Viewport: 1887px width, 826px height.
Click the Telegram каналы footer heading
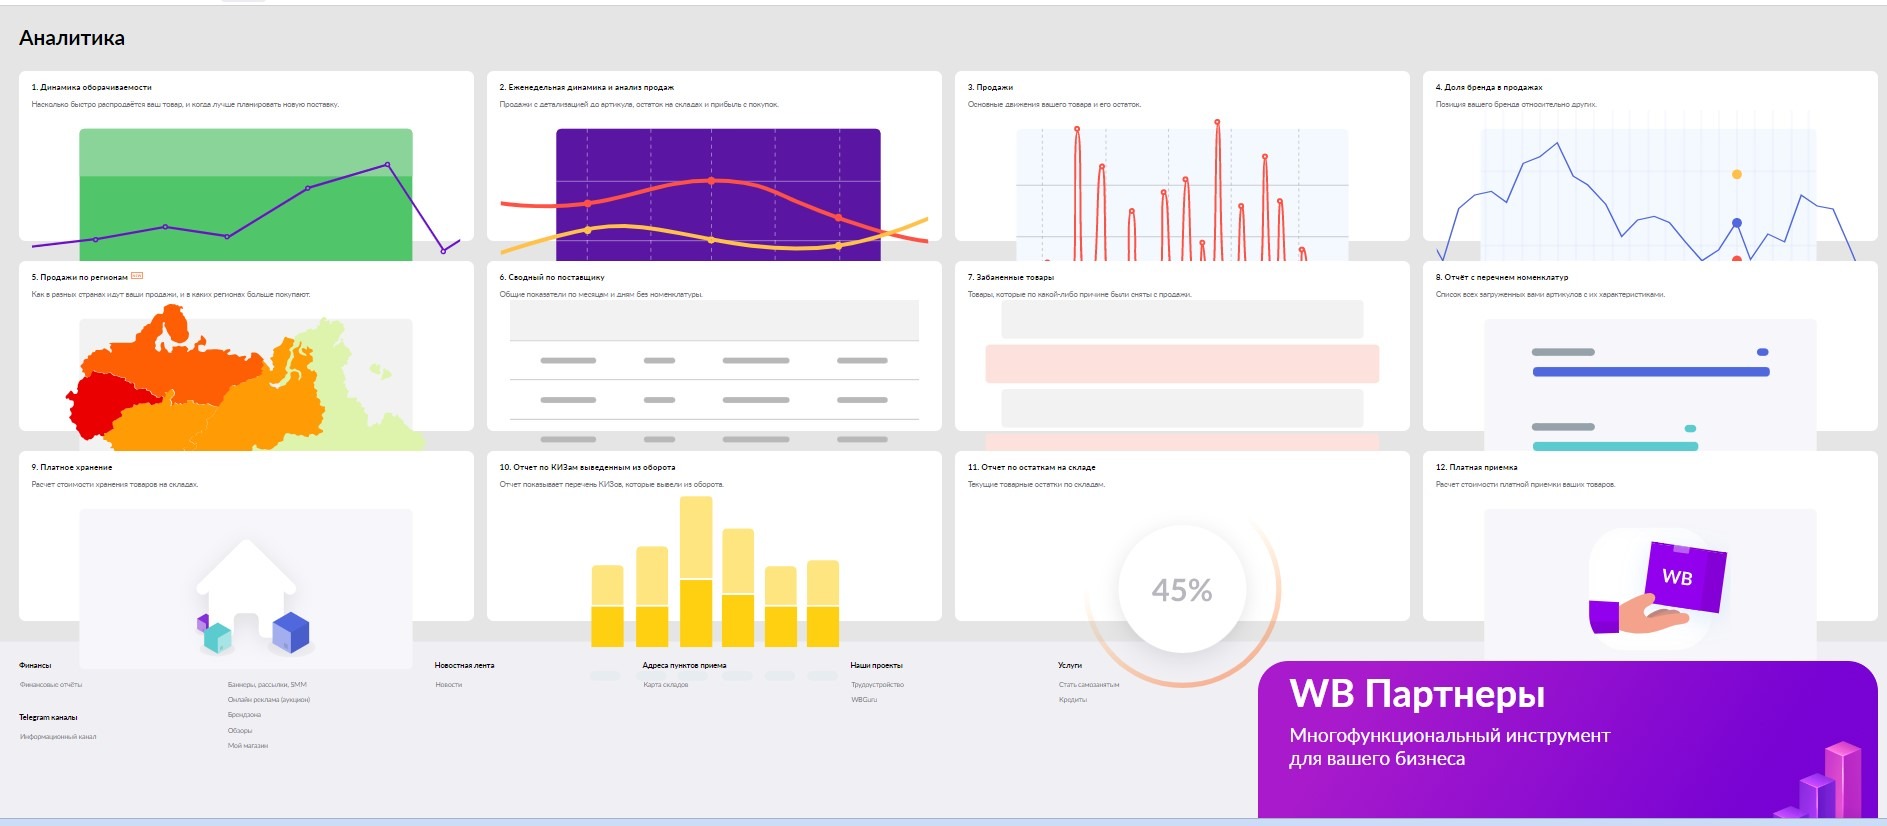pos(48,717)
